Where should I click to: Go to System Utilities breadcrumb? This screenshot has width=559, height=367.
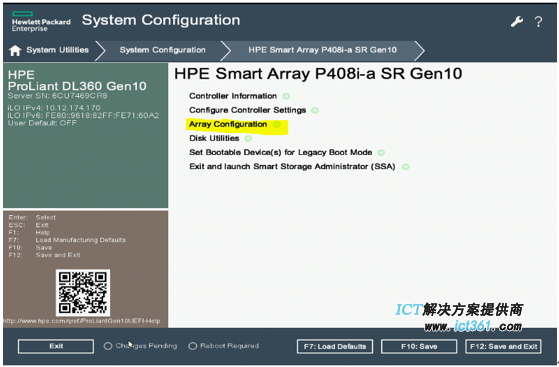tap(57, 50)
